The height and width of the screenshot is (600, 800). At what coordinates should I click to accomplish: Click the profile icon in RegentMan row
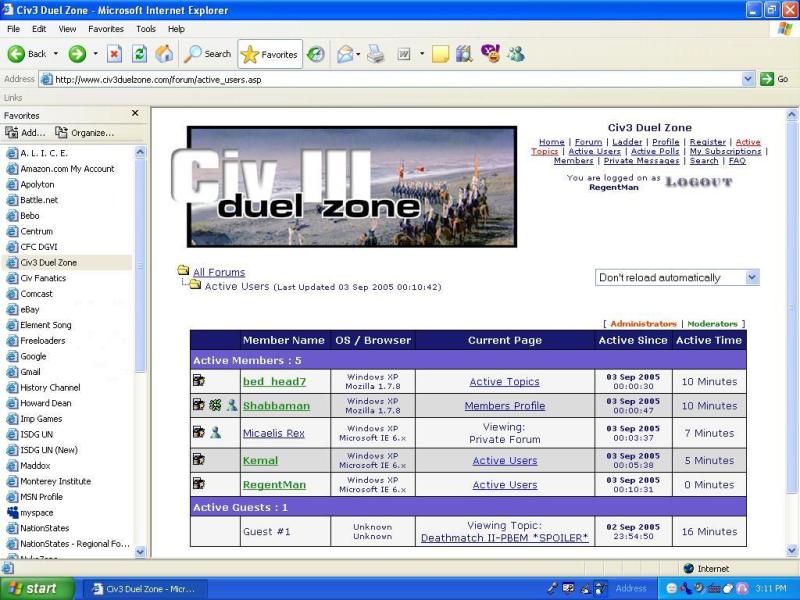pos(199,483)
